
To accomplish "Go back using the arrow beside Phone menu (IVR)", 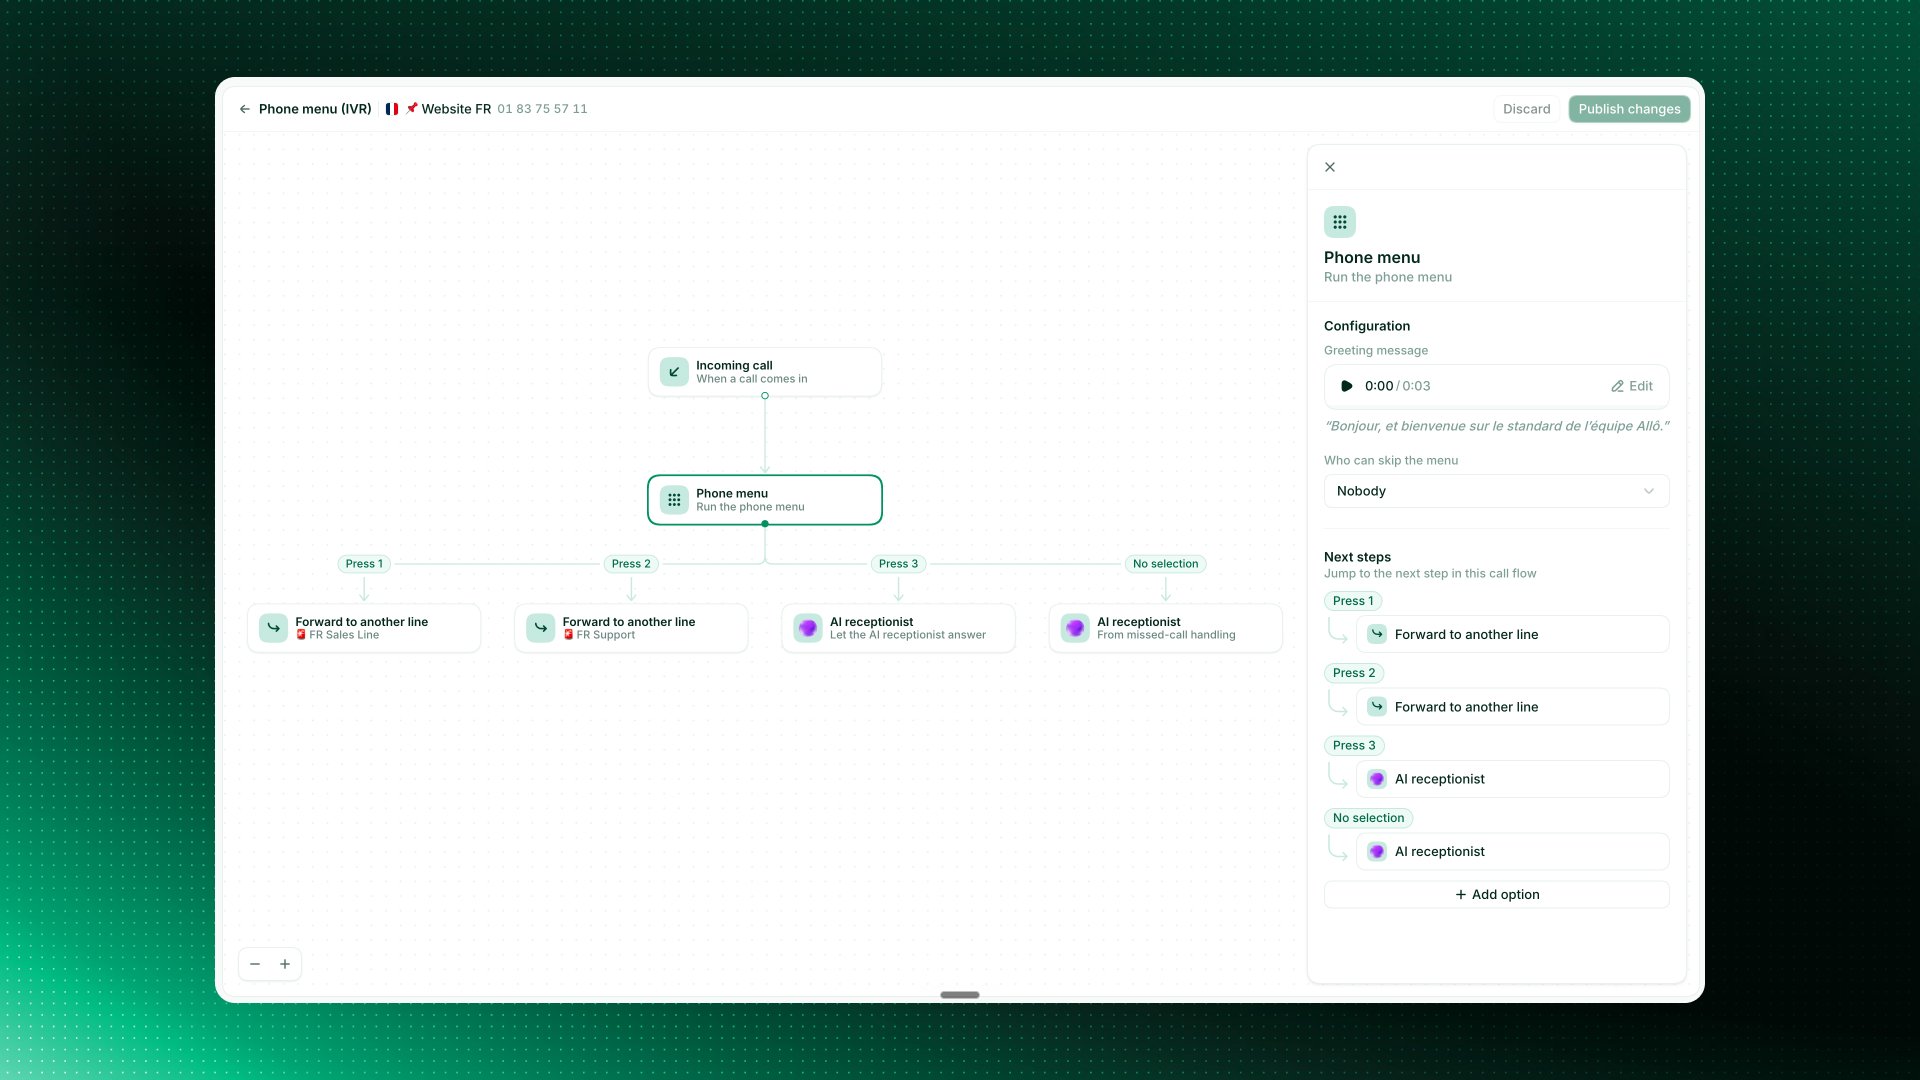I will point(245,109).
